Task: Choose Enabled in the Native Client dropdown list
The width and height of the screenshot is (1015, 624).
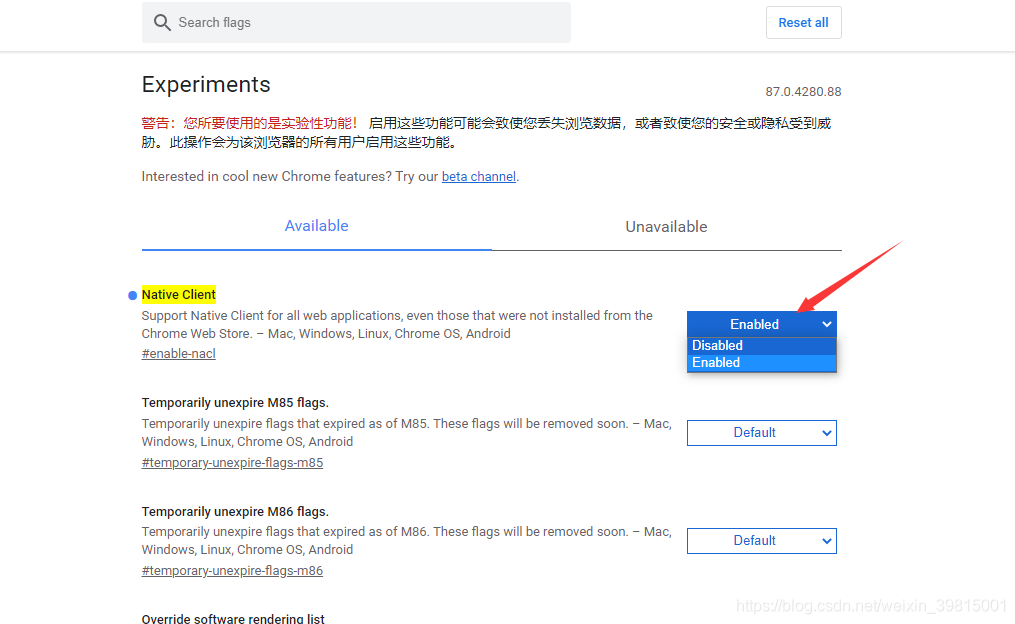Action: click(x=761, y=362)
